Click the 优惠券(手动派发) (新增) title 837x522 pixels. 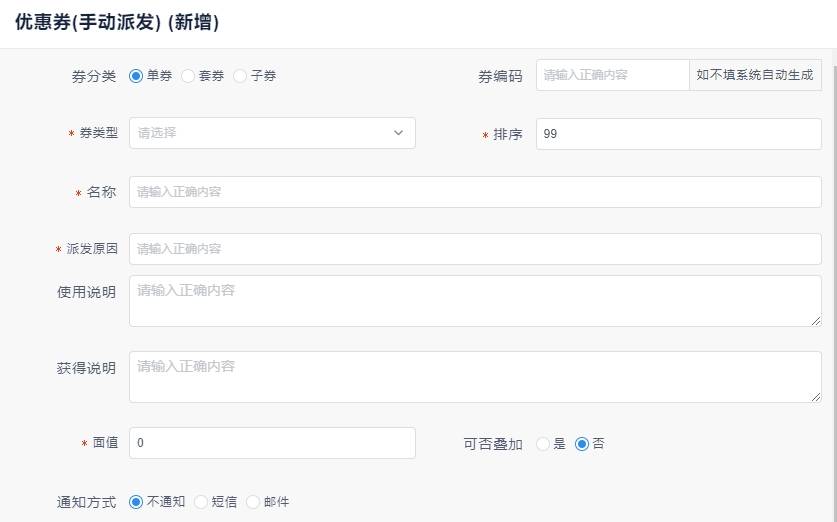(117, 22)
